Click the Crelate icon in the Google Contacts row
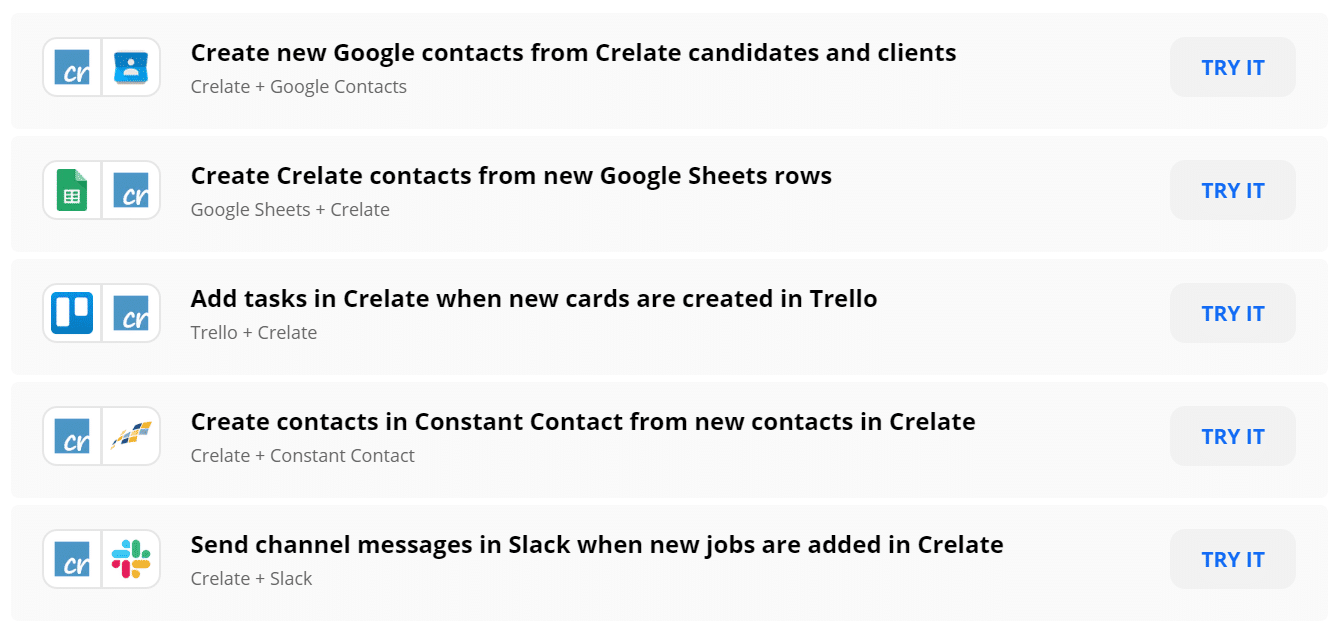Image resolution: width=1337 pixels, height=633 pixels. point(73,67)
